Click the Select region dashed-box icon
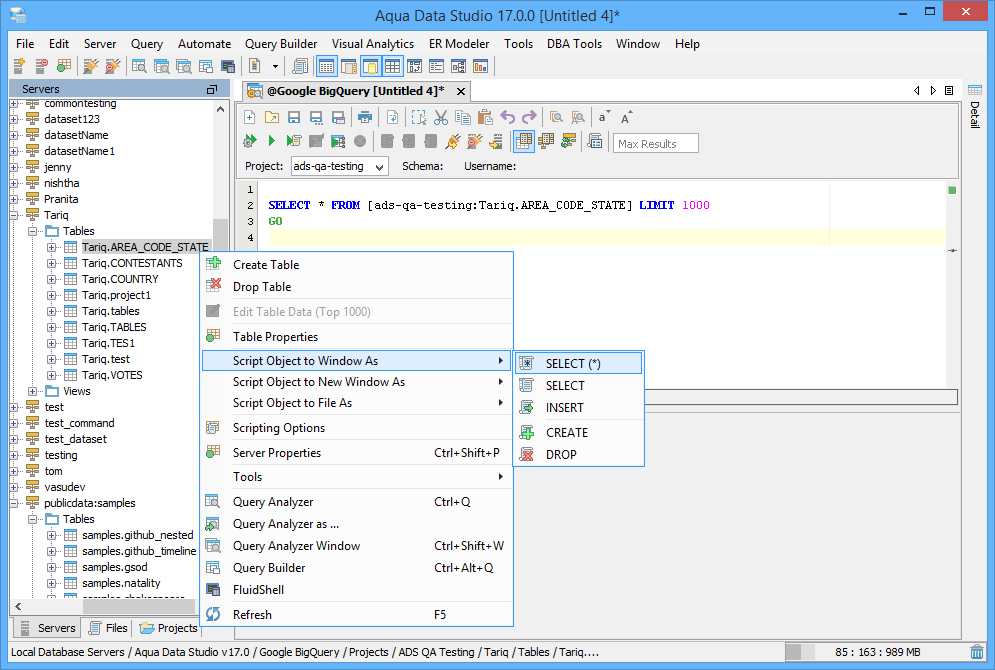This screenshot has height=670, width=995. point(419,117)
